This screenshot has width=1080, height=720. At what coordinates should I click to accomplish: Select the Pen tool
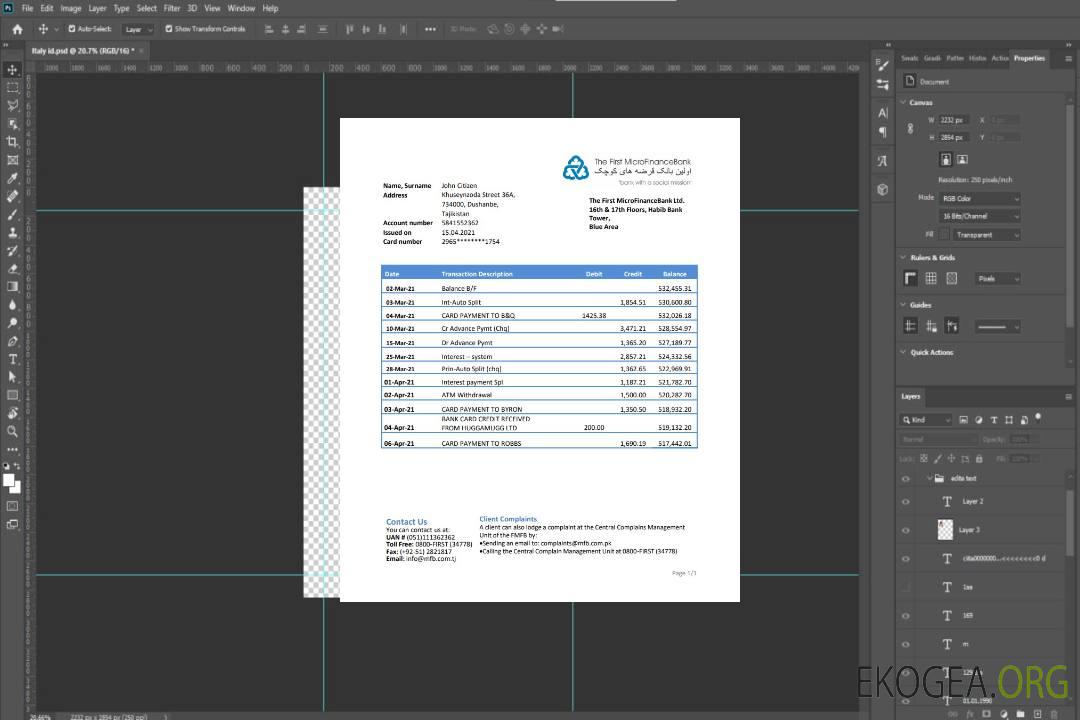[x=12, y=341]
